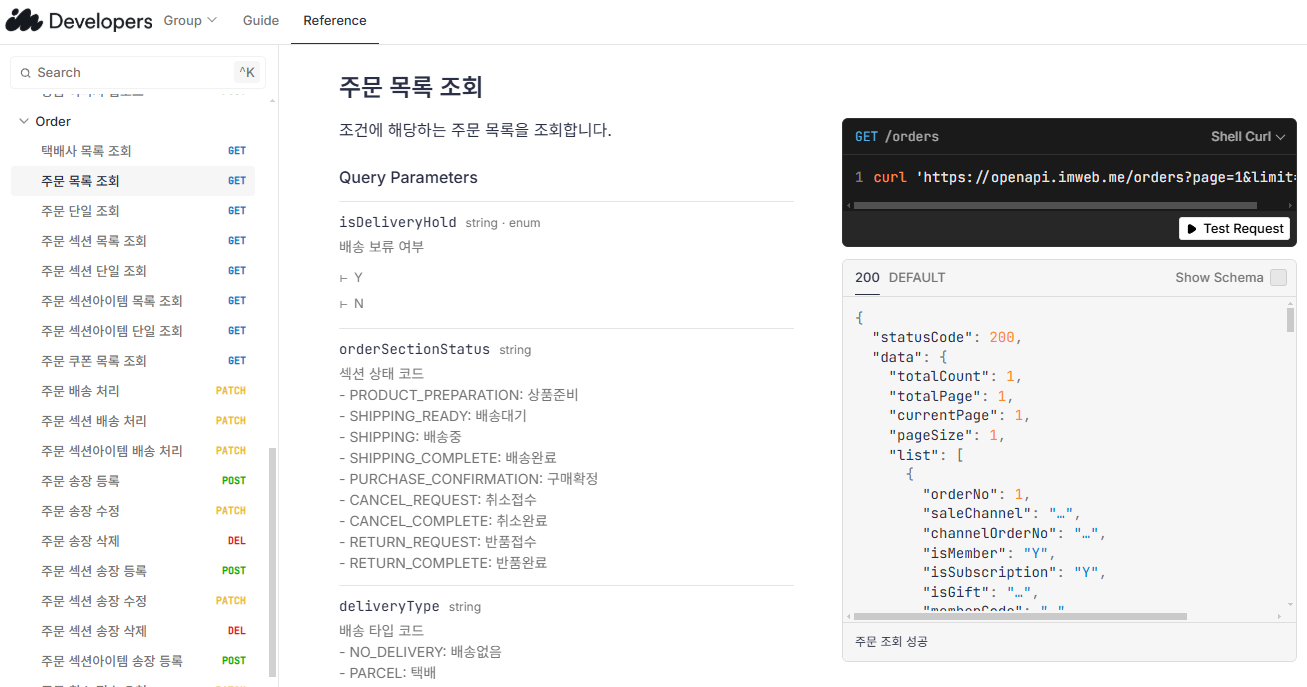Open 택배사 목록 조회 in the sidebar
Viewport: 1307px width, 687px height.
tap(133, 151)
